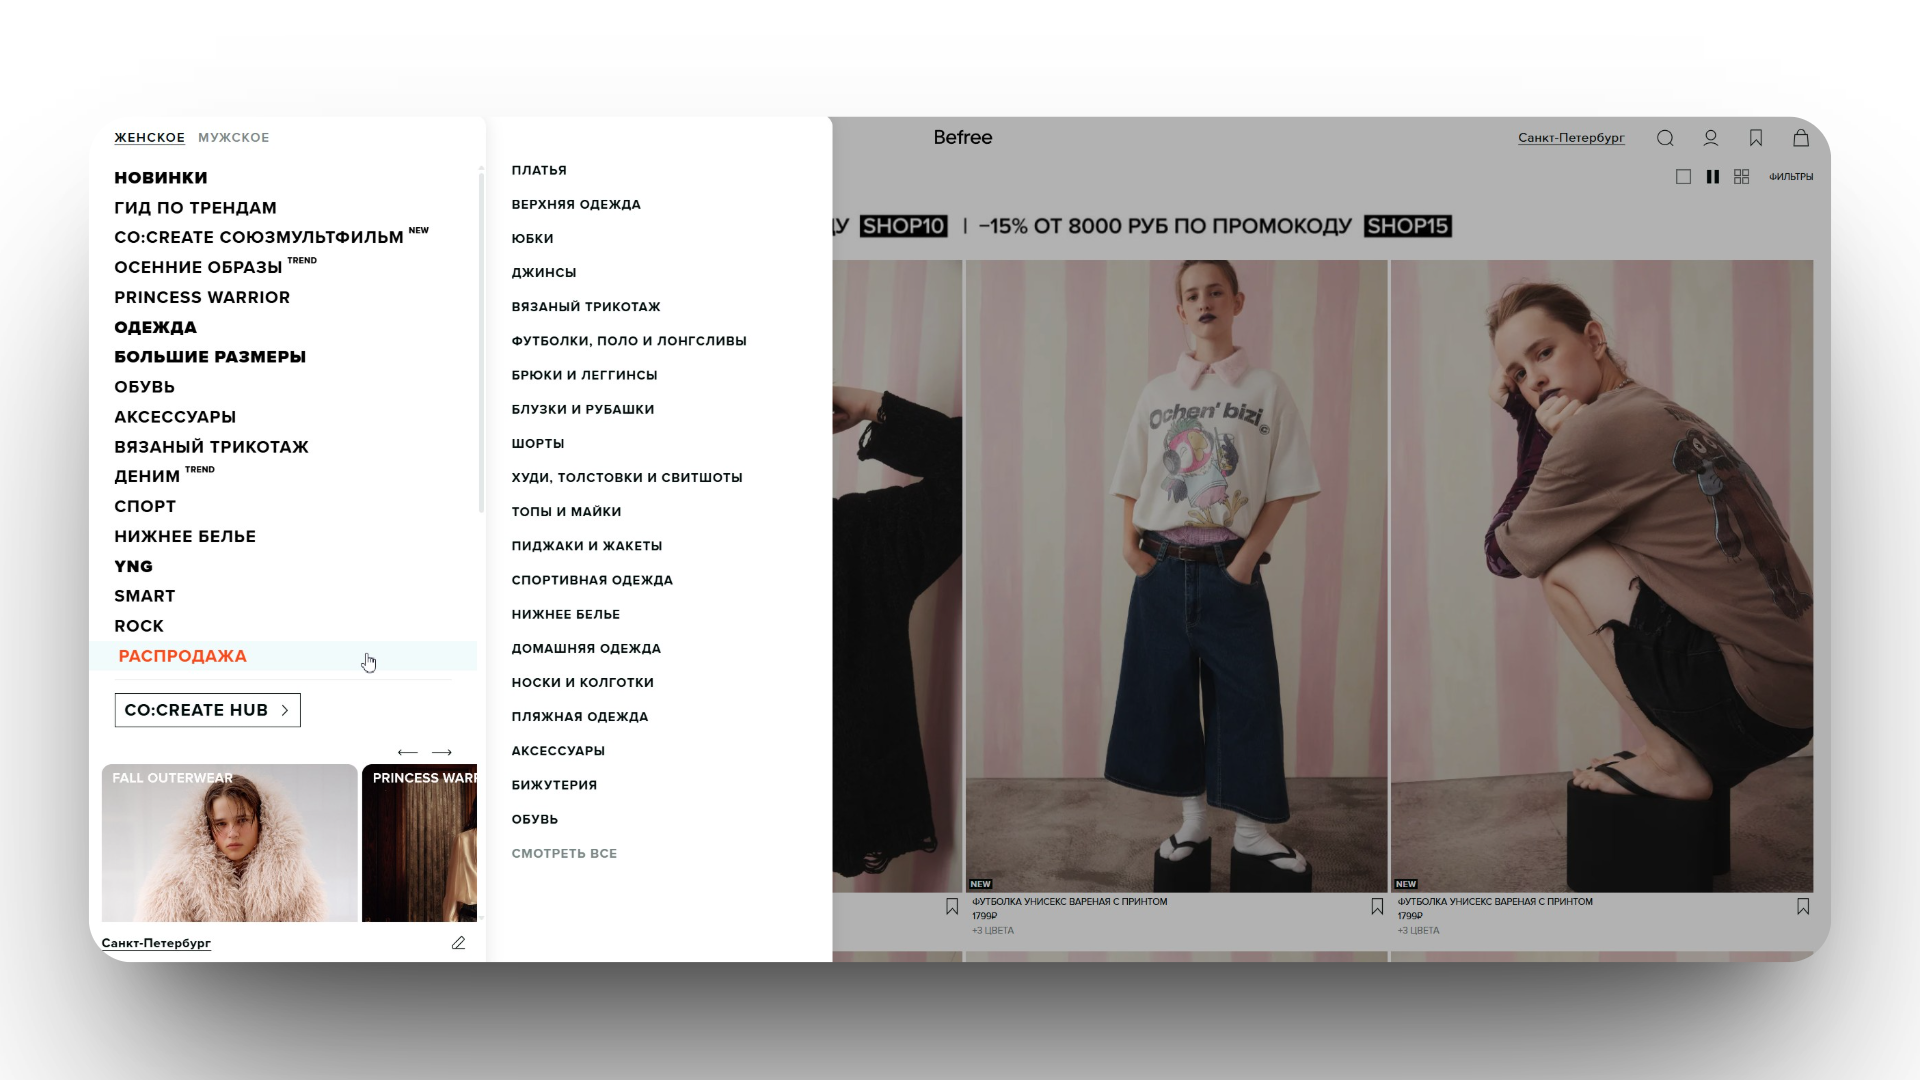The image size is (1920, 1080).
Task: Click СМОТРЕТЬ ВСЕ link
Action: (564, 854)
